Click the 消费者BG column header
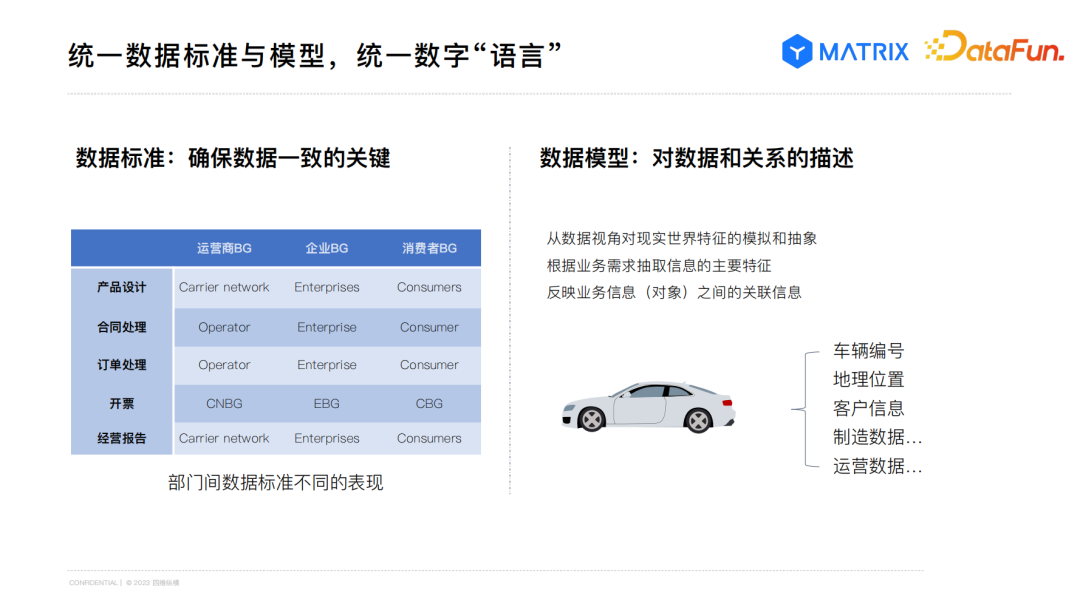Screen dimensions: 1080x607 429,248
